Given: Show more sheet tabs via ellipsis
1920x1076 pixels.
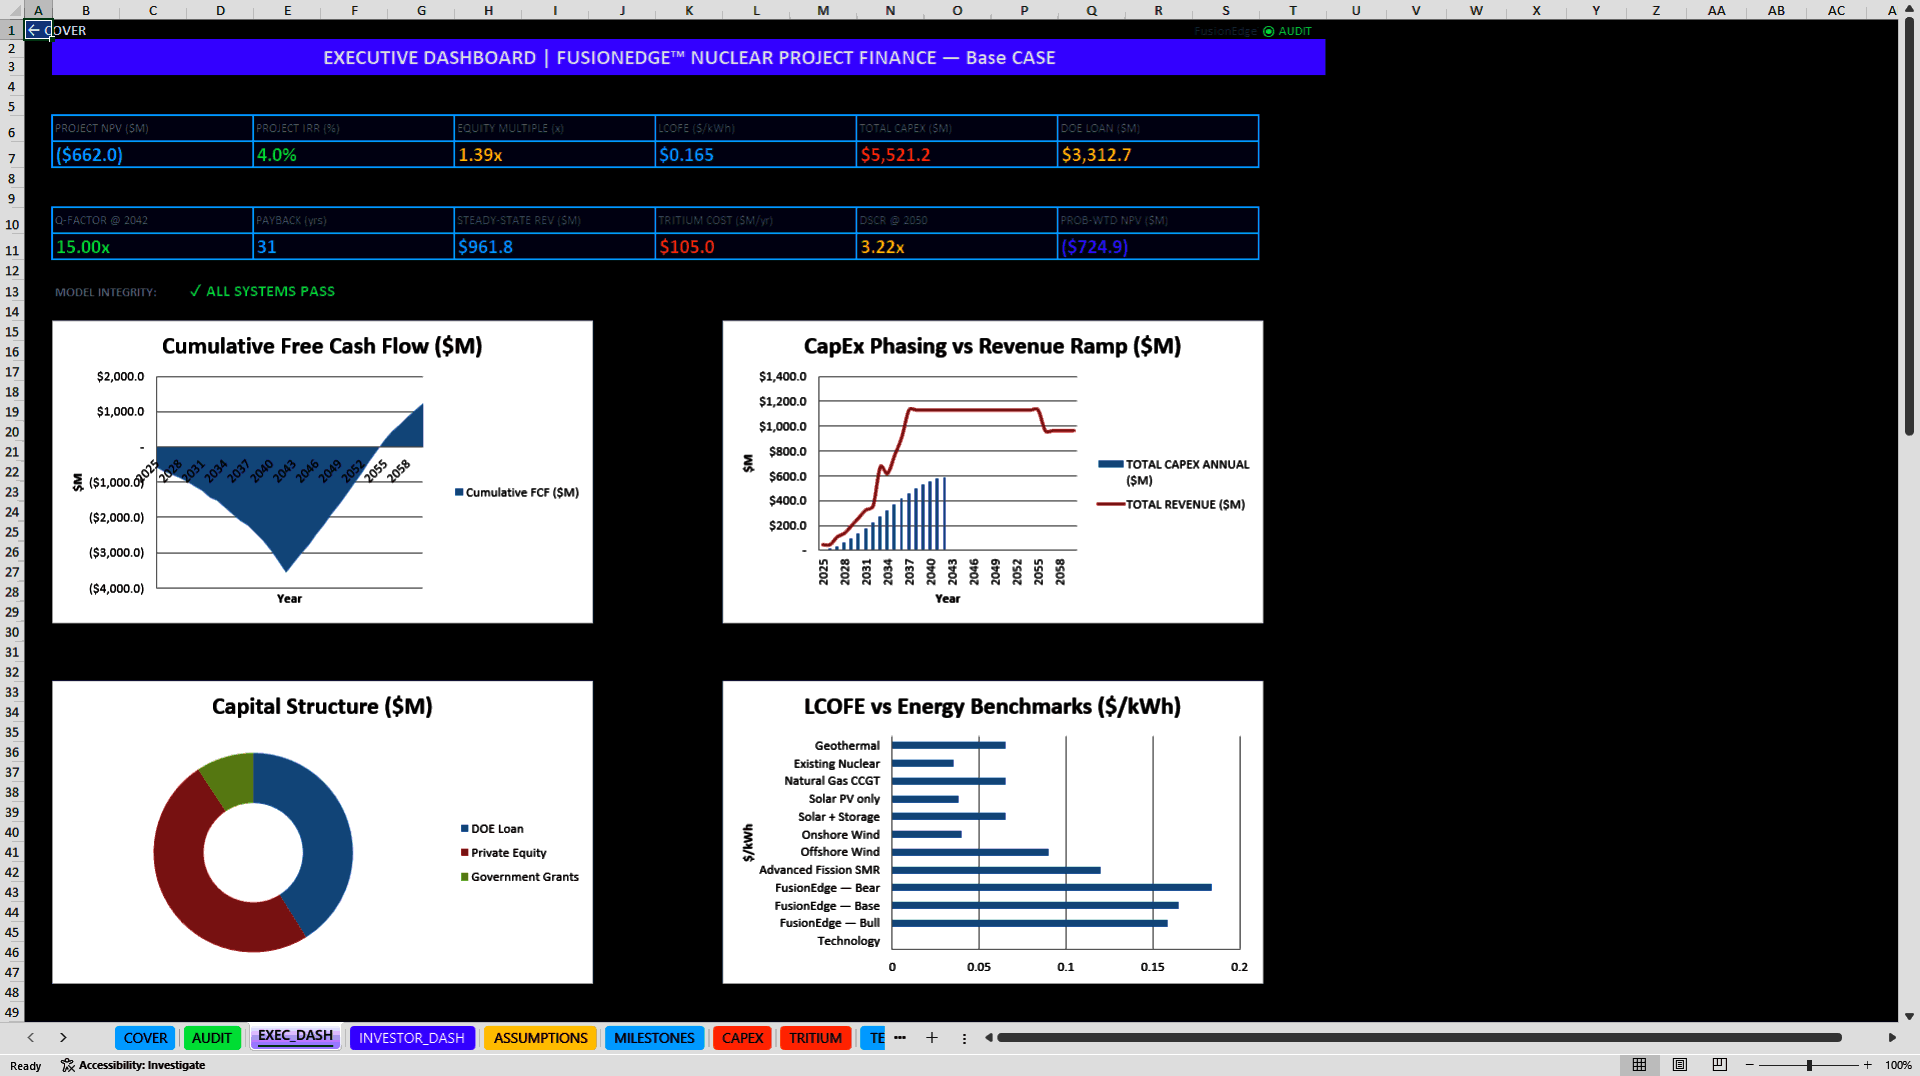Looking at the screenshot, I should (x=900, y=1038).
